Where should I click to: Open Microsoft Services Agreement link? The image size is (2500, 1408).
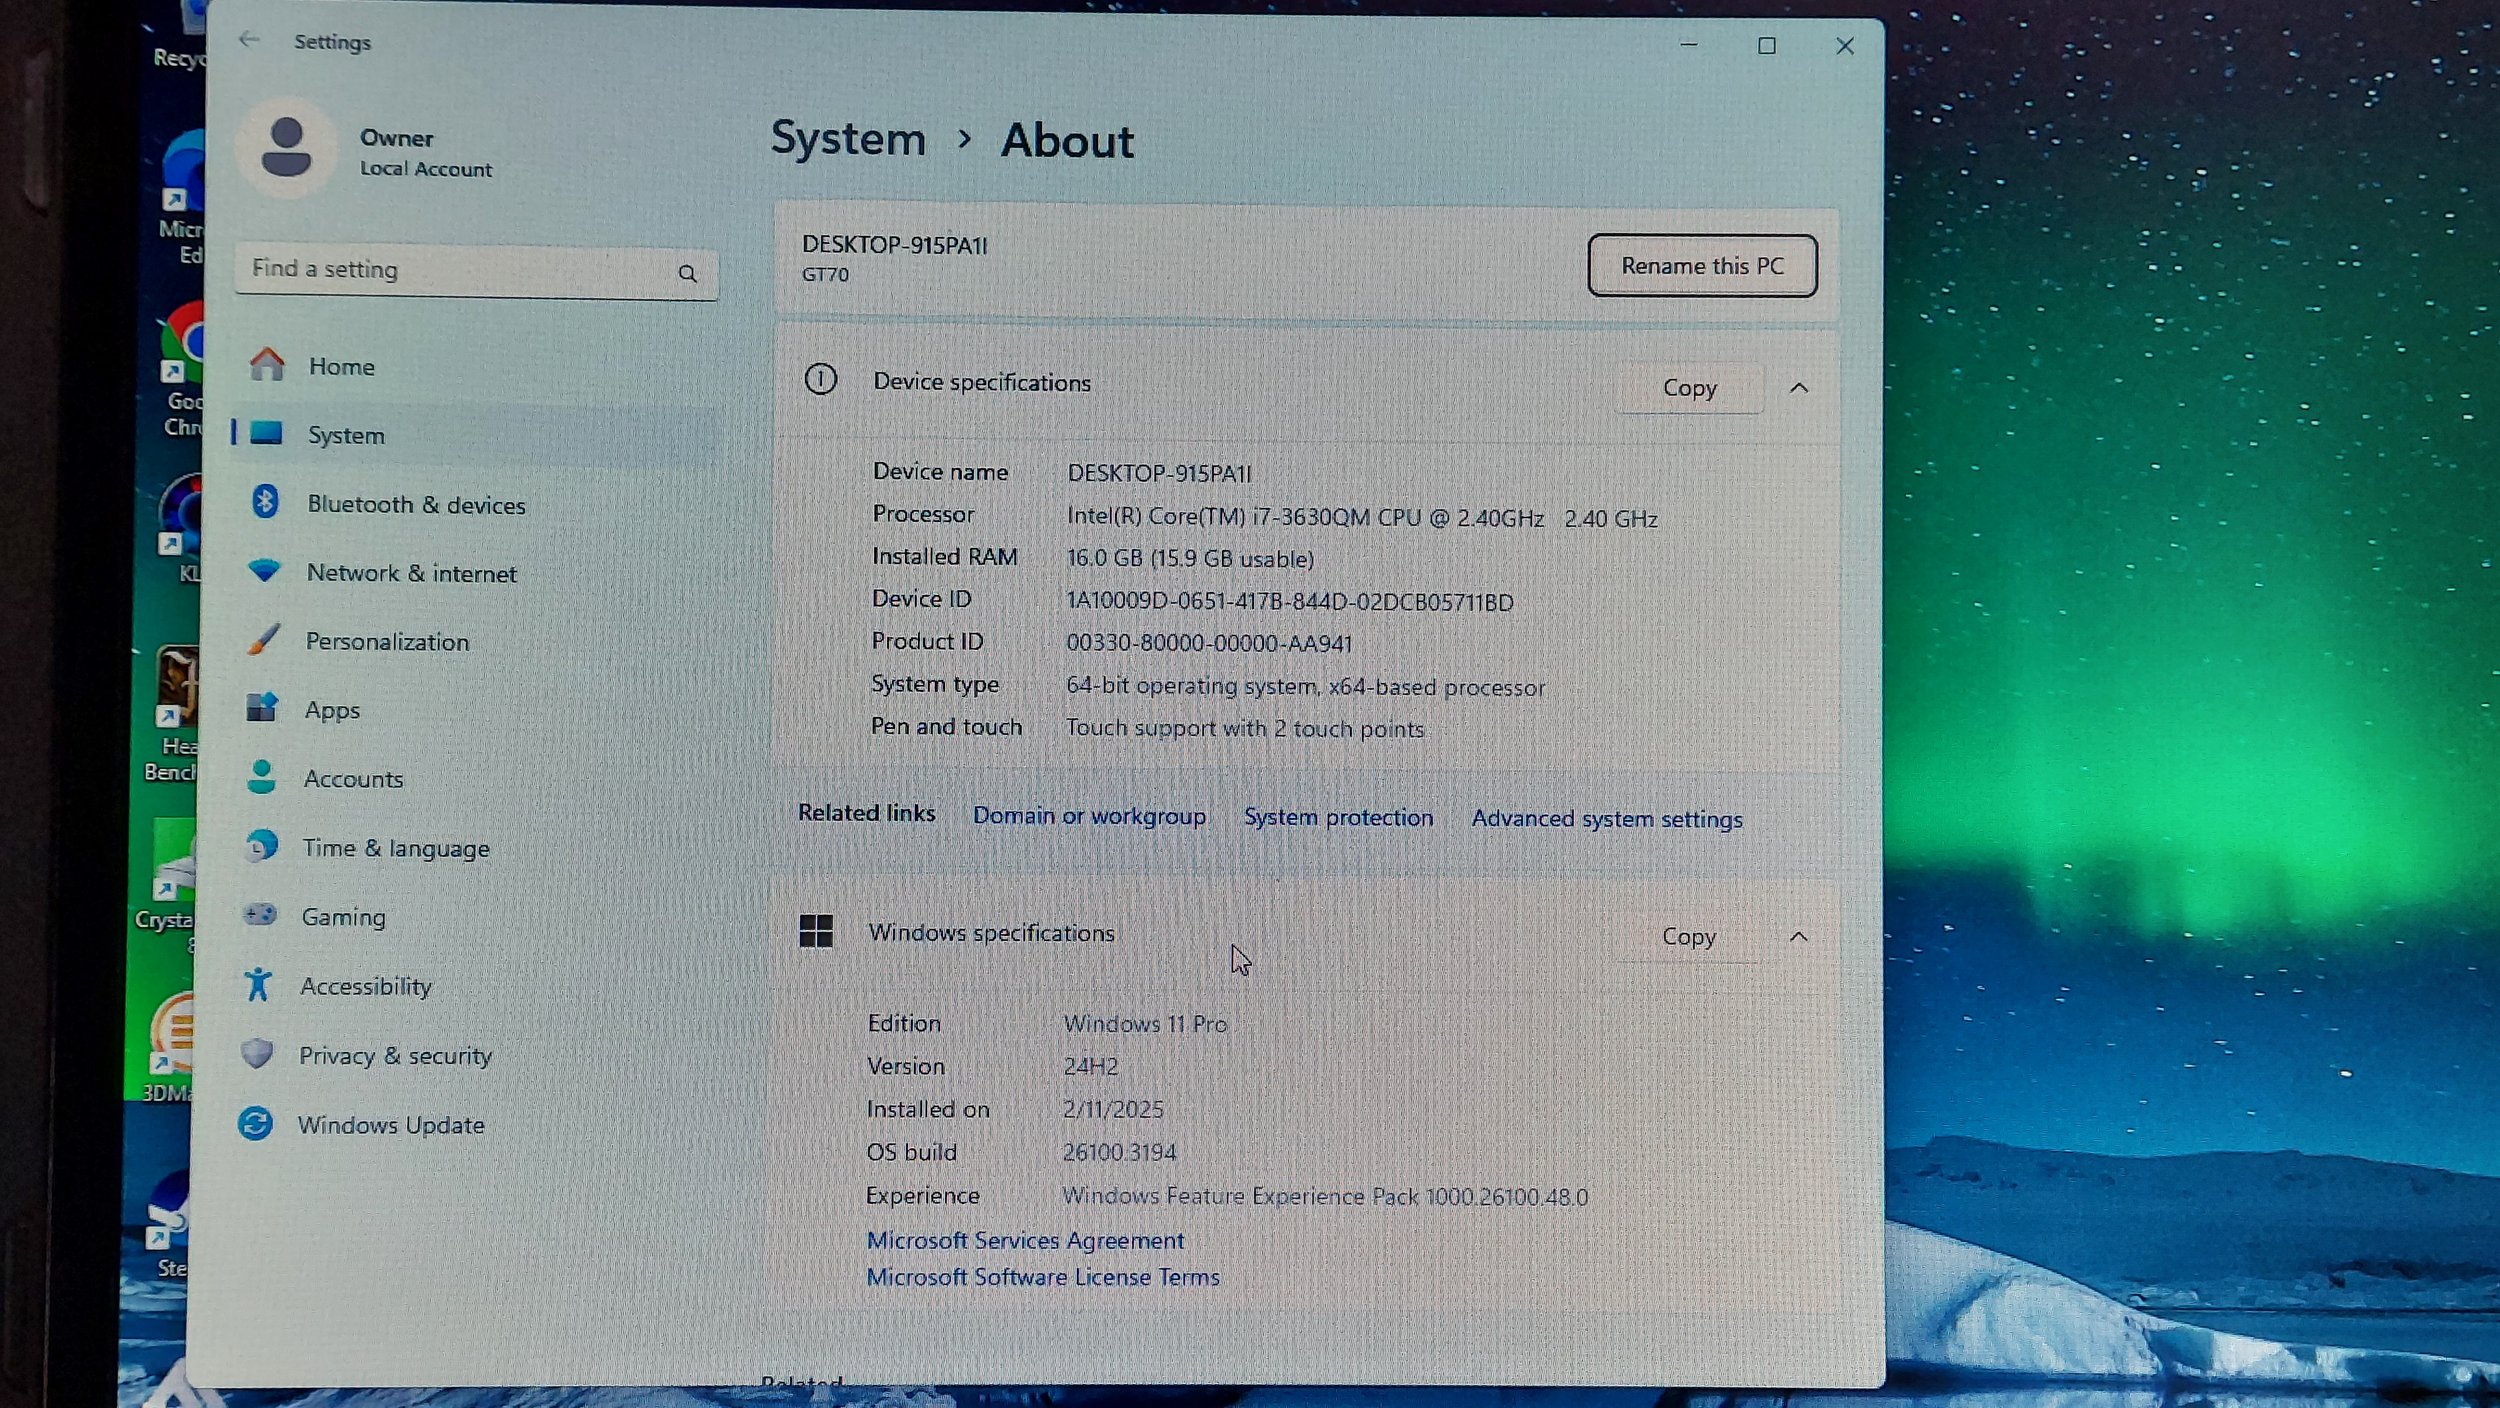[1025, 1240]
